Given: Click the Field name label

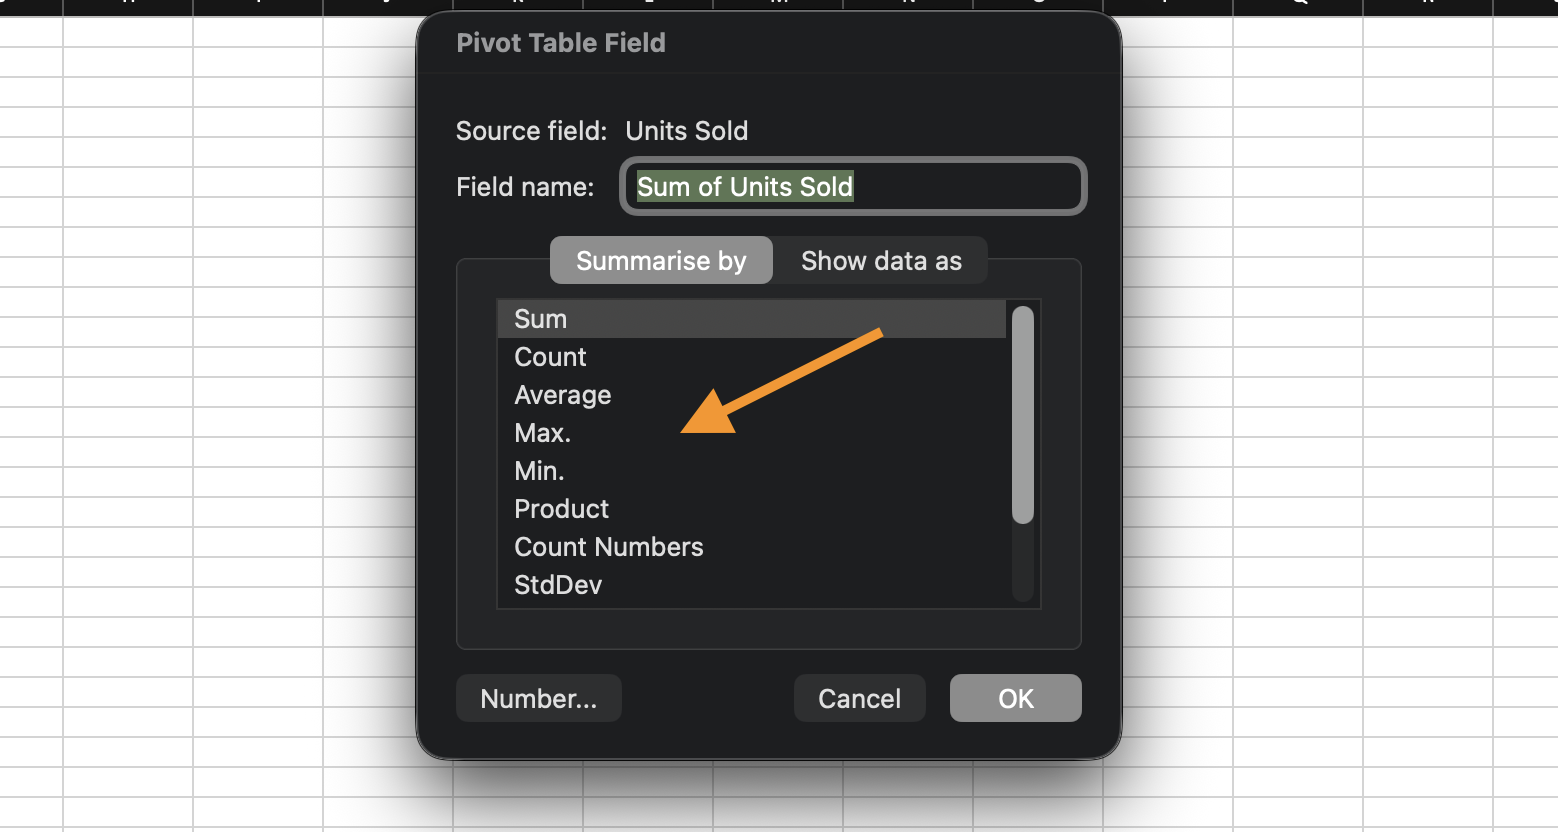Looking at the screenshot, I should pos(525,187).
